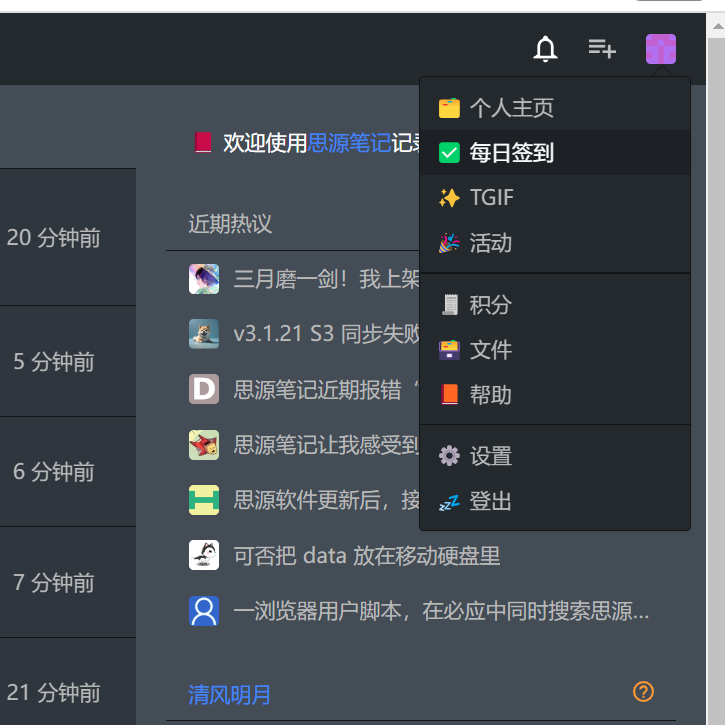Open post 一浏览器用户脚本，在必应中同时搜索思源
Screen dimensions: 725x725
click(x=441, y=611)
